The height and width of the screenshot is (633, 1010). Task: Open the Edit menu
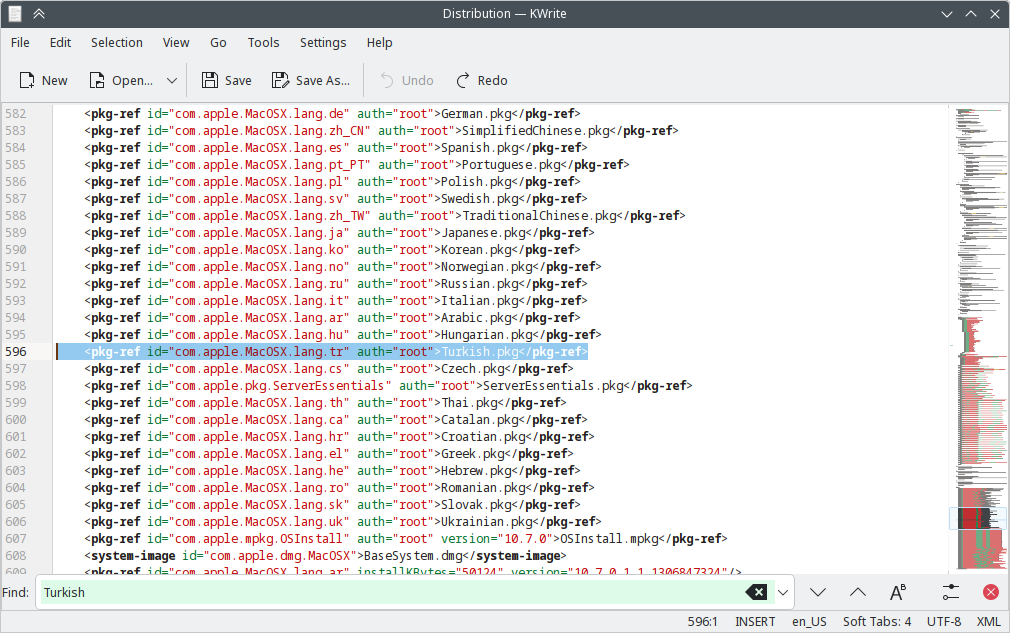(60, 43)
